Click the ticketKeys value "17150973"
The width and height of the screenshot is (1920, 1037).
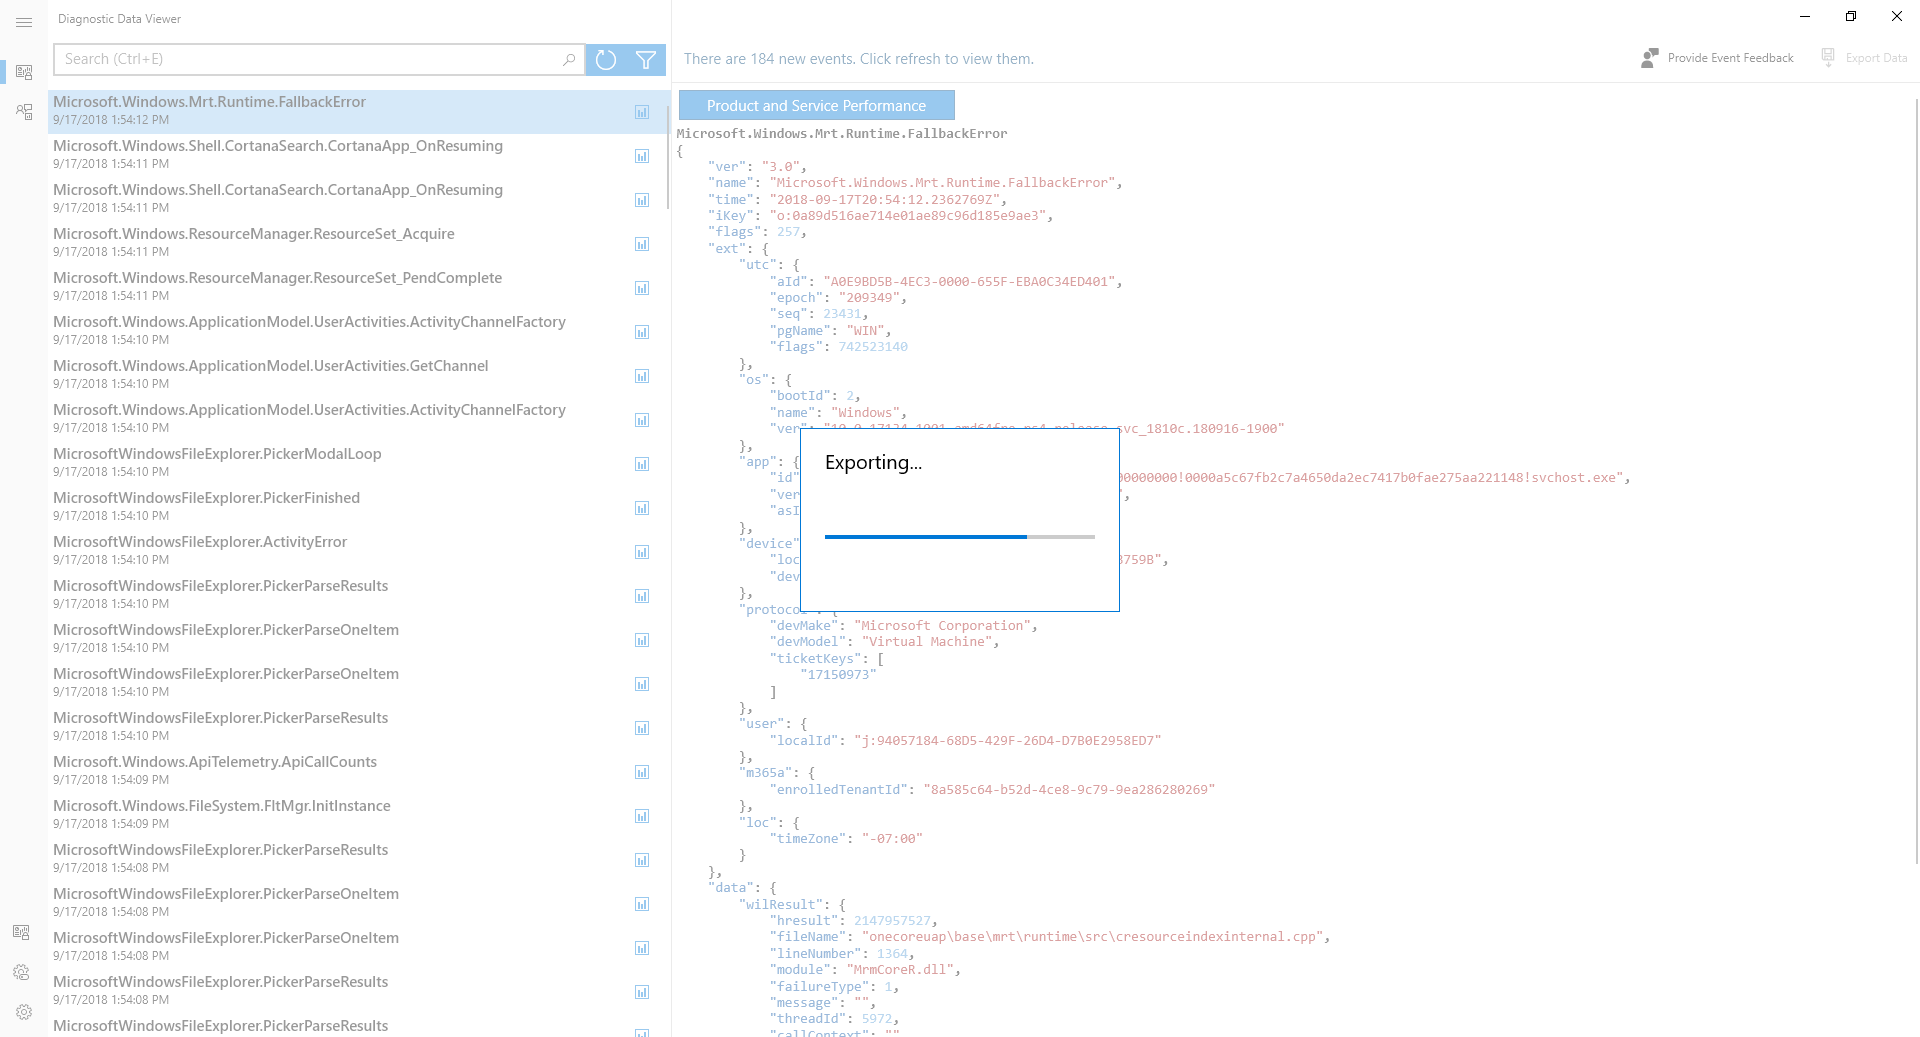(838, 675)
